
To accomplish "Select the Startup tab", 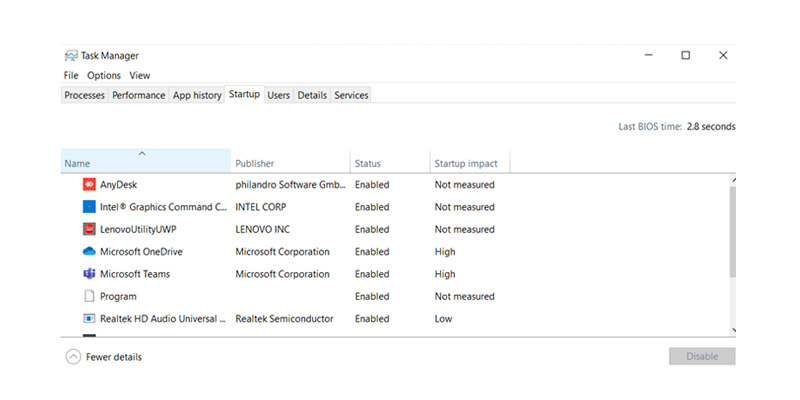I will coord(244,94).
